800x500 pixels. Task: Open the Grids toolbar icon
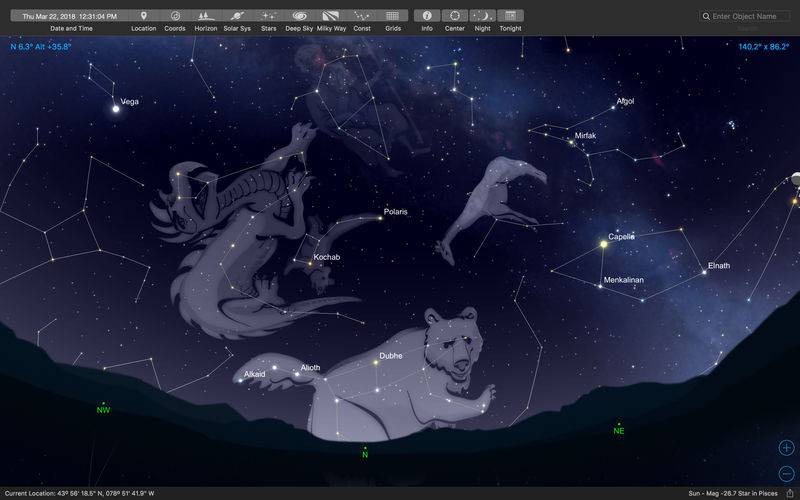392,16
